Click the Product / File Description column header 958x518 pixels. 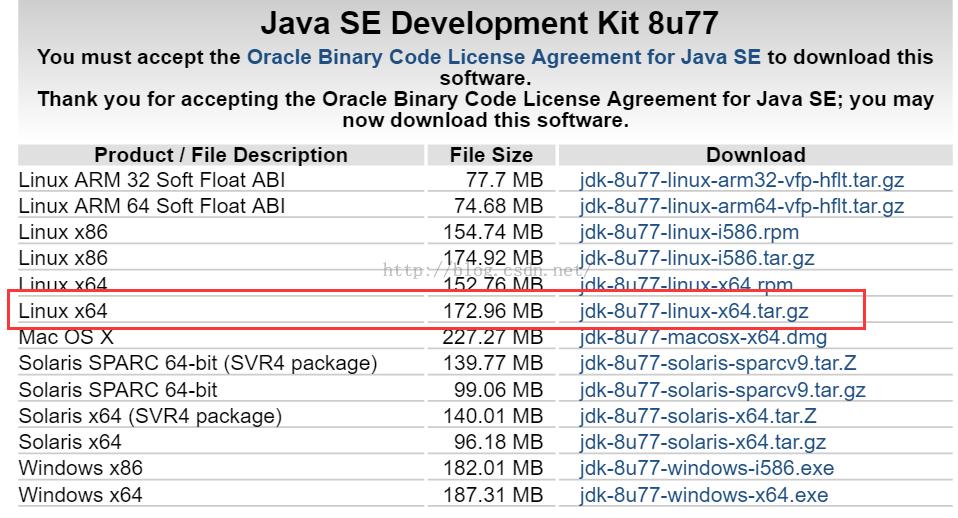[221, 155]
